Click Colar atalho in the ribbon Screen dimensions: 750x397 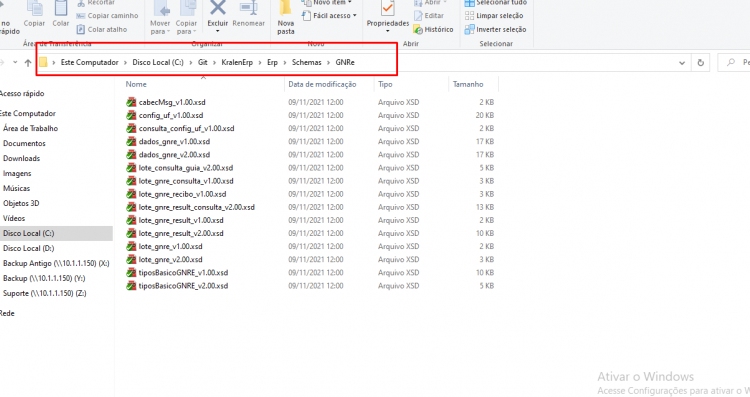(102, 29)
